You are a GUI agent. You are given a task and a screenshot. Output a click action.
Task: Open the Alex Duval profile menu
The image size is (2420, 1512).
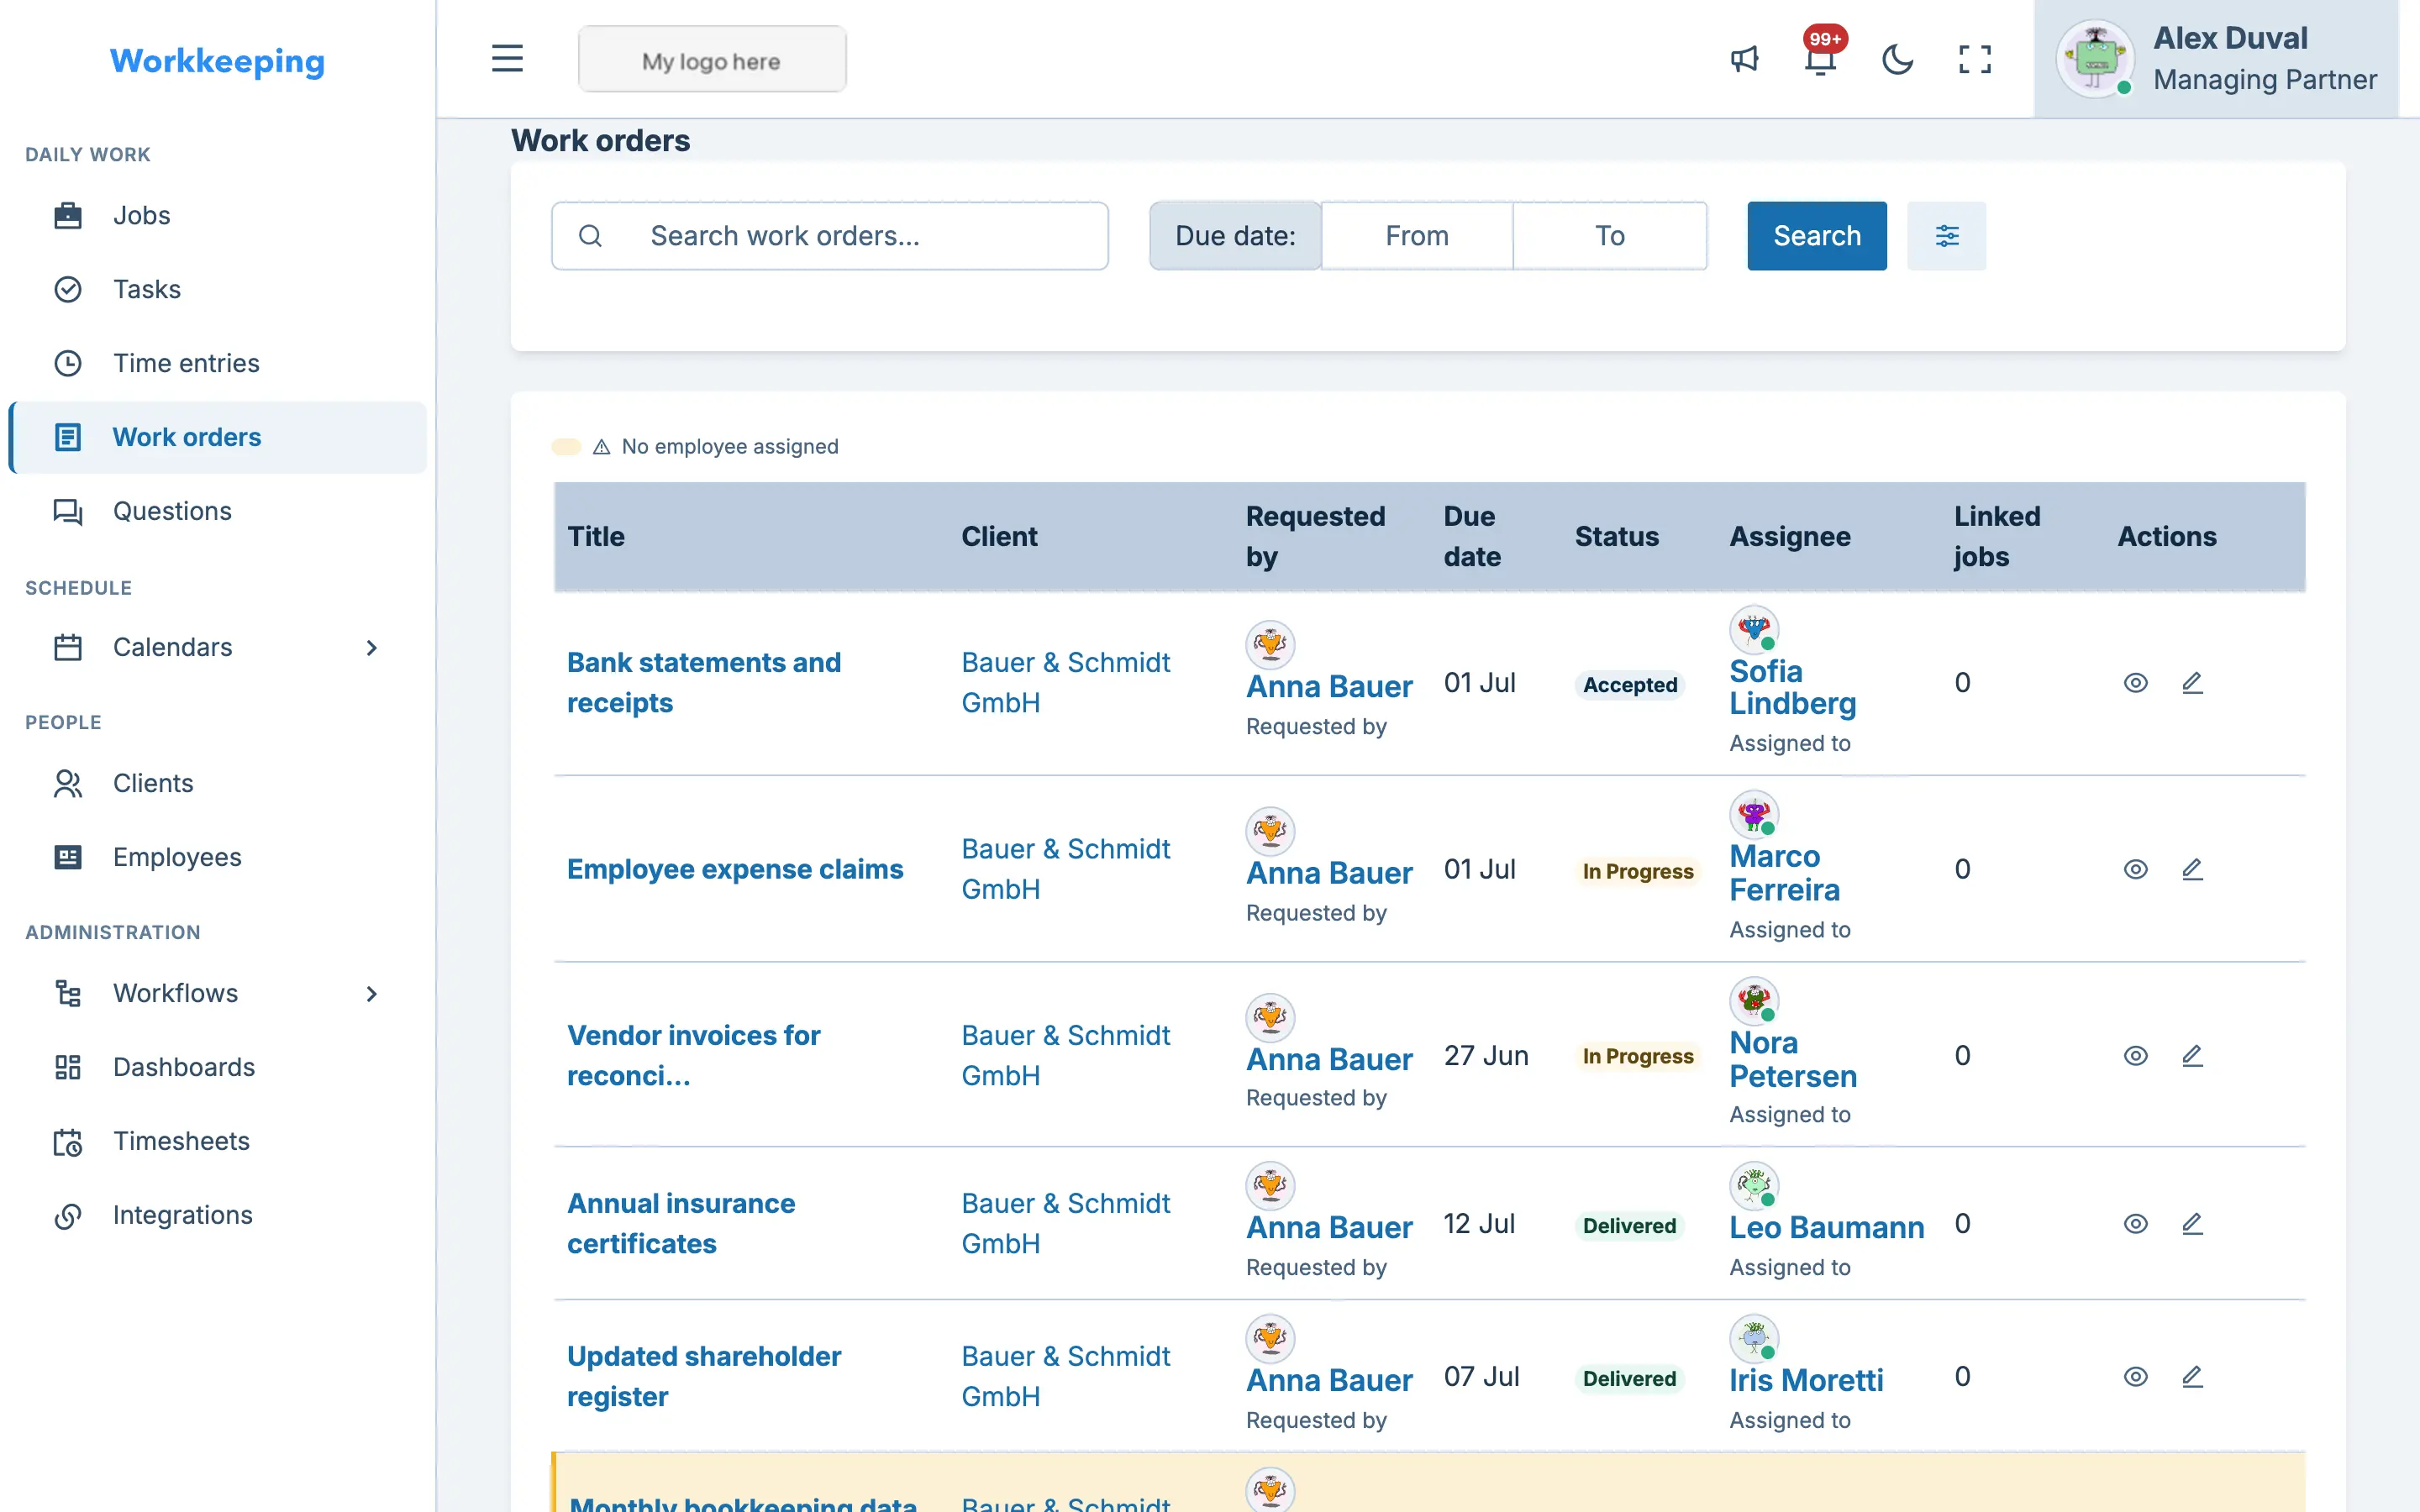[2215, 59]
